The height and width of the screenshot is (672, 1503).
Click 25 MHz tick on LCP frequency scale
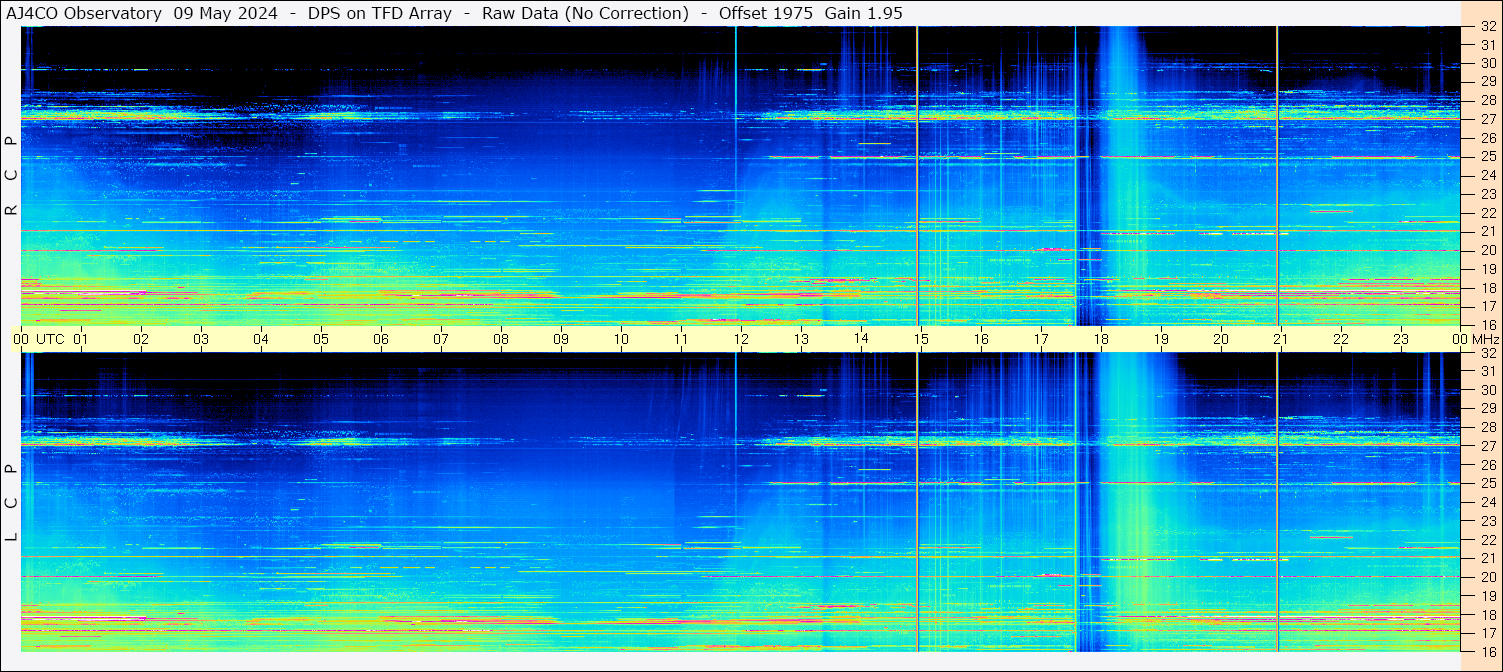coord(1488,483)
